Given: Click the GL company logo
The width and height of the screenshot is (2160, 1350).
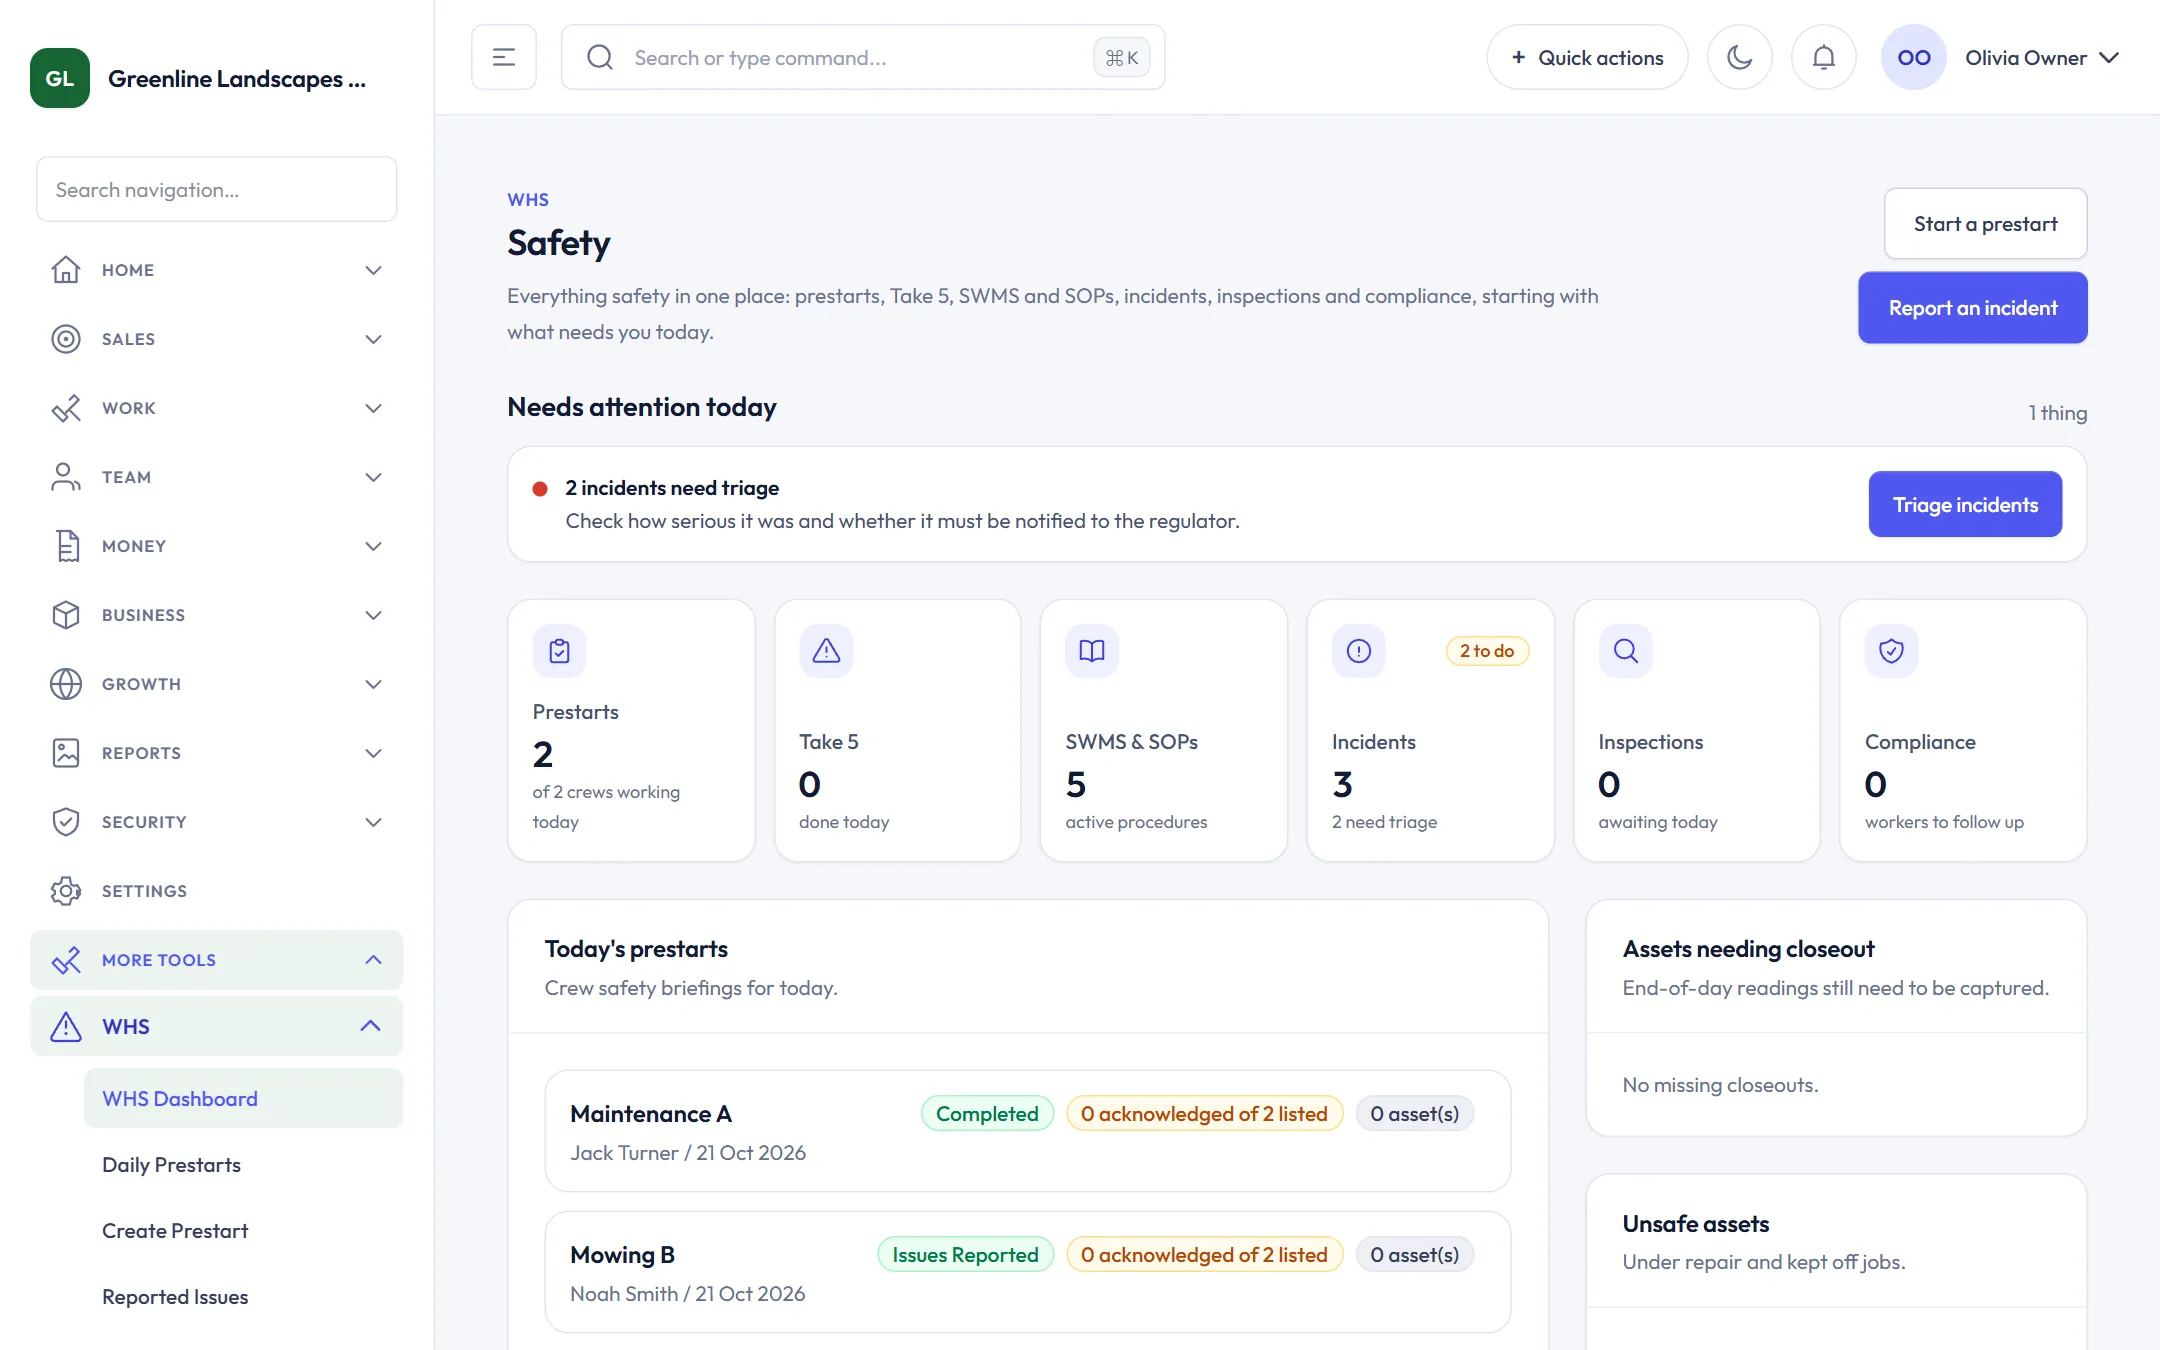Looking at the screenshot, I should [x=60, y=78].
